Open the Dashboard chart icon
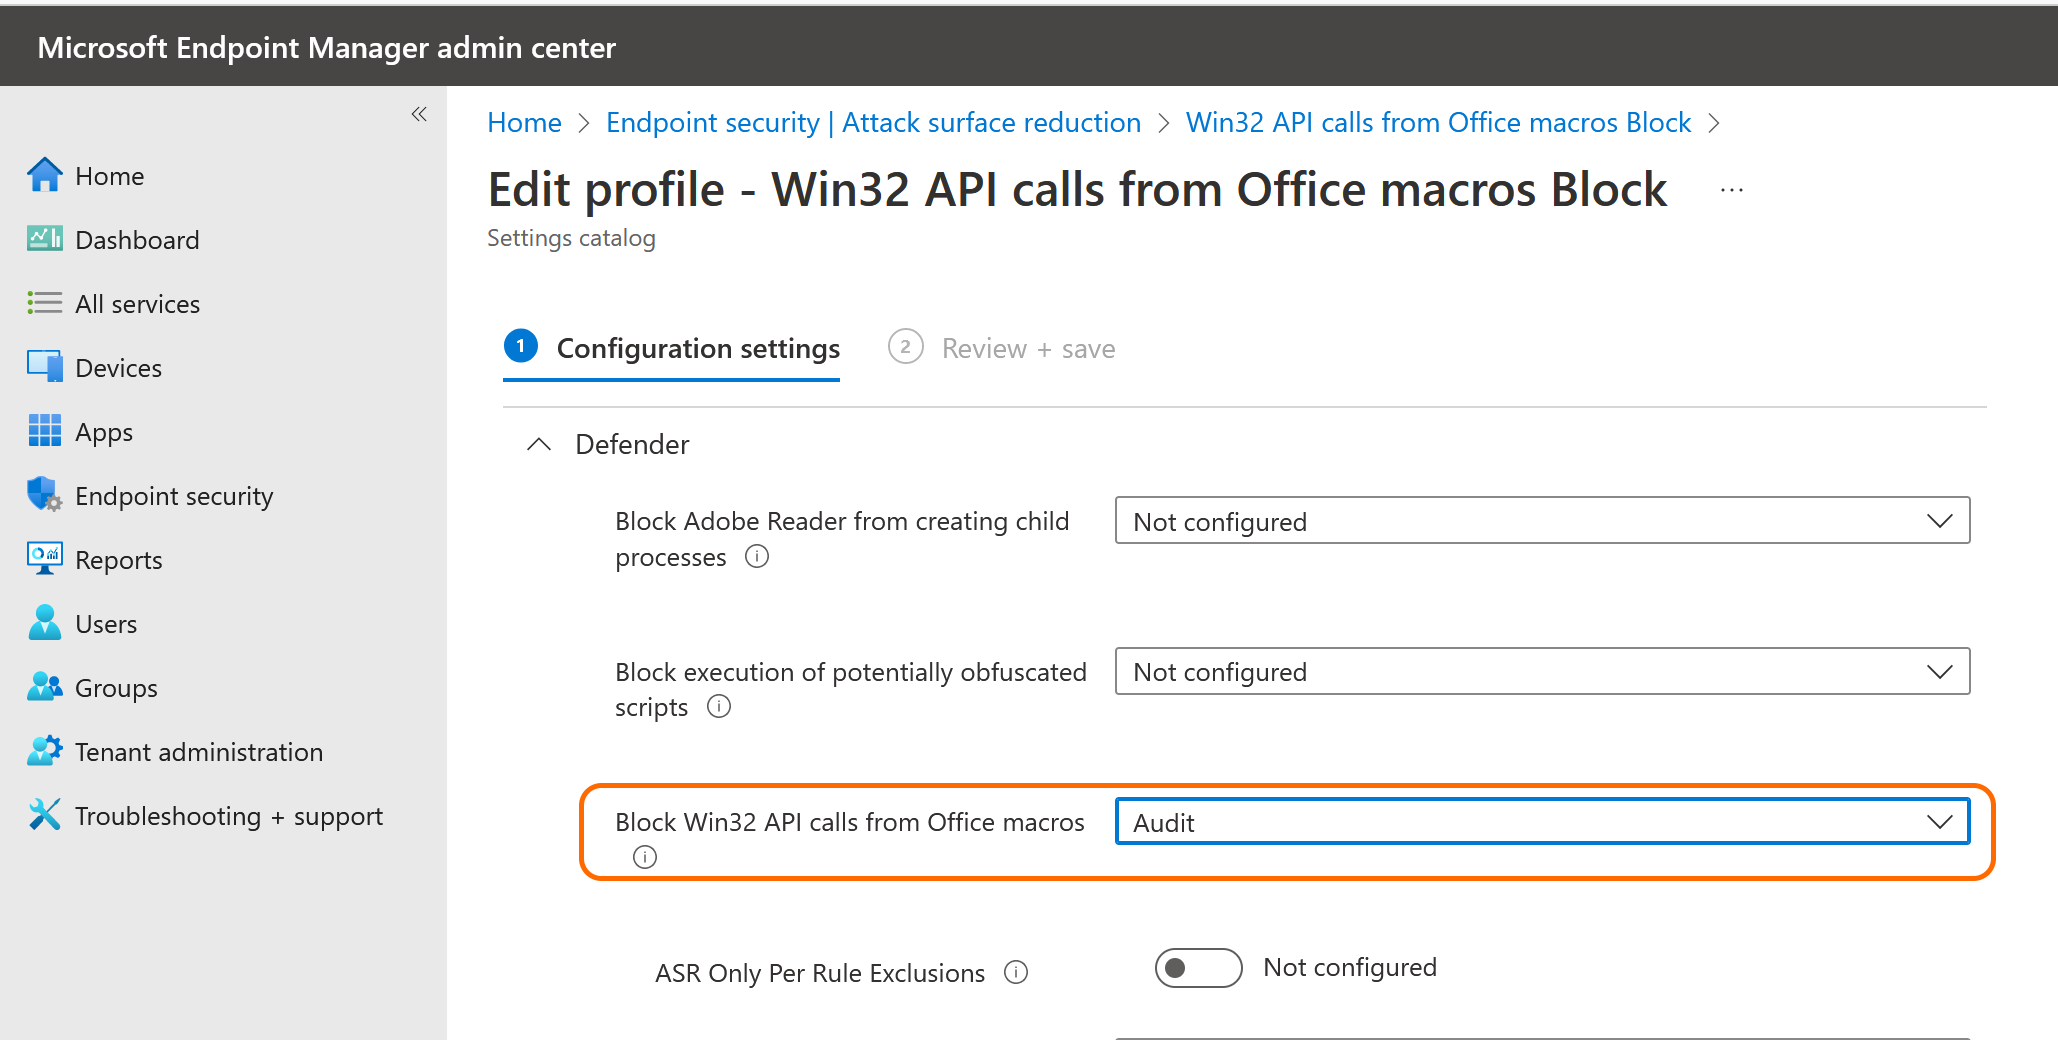 pos(44,239)
